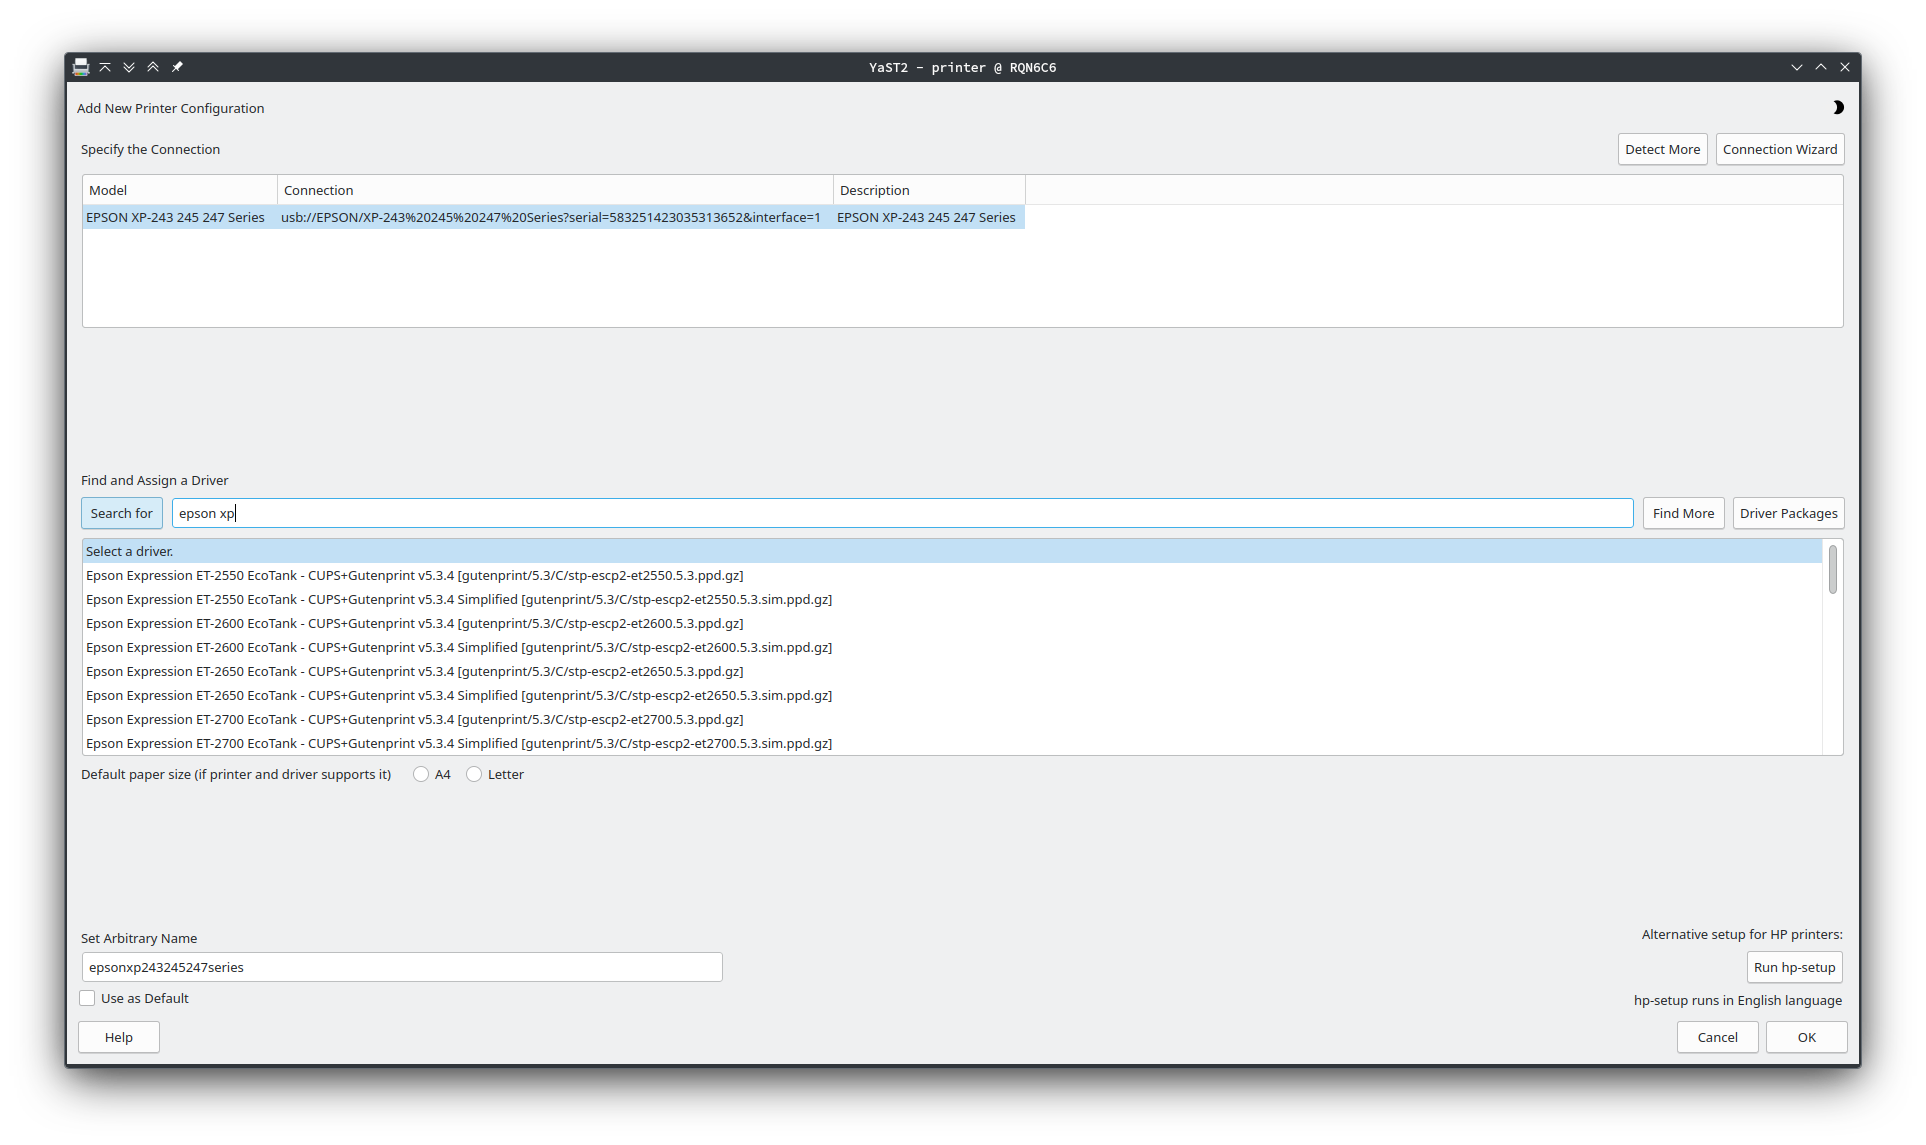Screen dimensions: 1926x1145
Task: Click the Set Arbitrary Name text field
Action: pyautogui.click(x=401, y=967)
